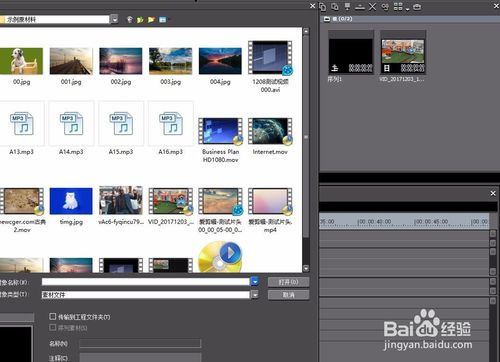
Task: Click the file list scrollbar thumb
Action: 306,137
